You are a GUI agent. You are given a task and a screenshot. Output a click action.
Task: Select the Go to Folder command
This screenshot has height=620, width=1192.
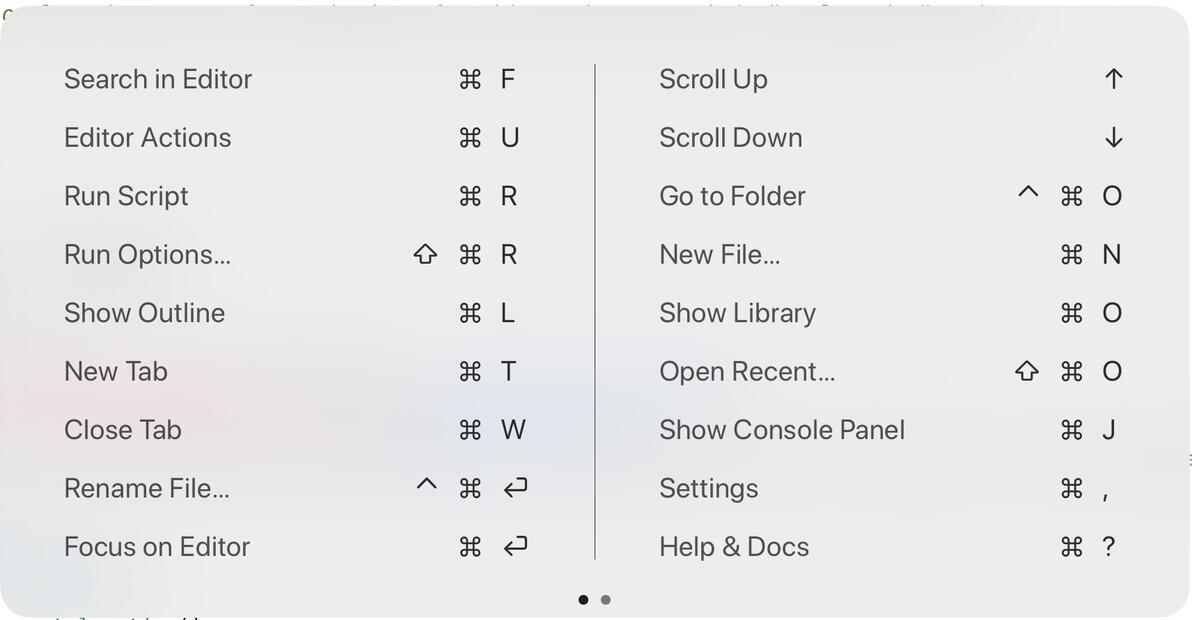[732, 196]
